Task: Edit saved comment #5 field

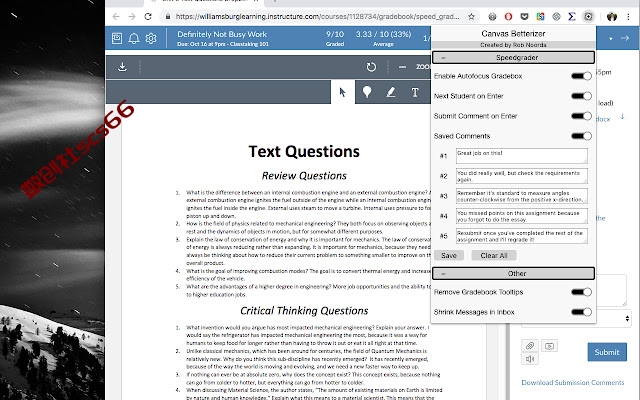Action: (522, 236)
